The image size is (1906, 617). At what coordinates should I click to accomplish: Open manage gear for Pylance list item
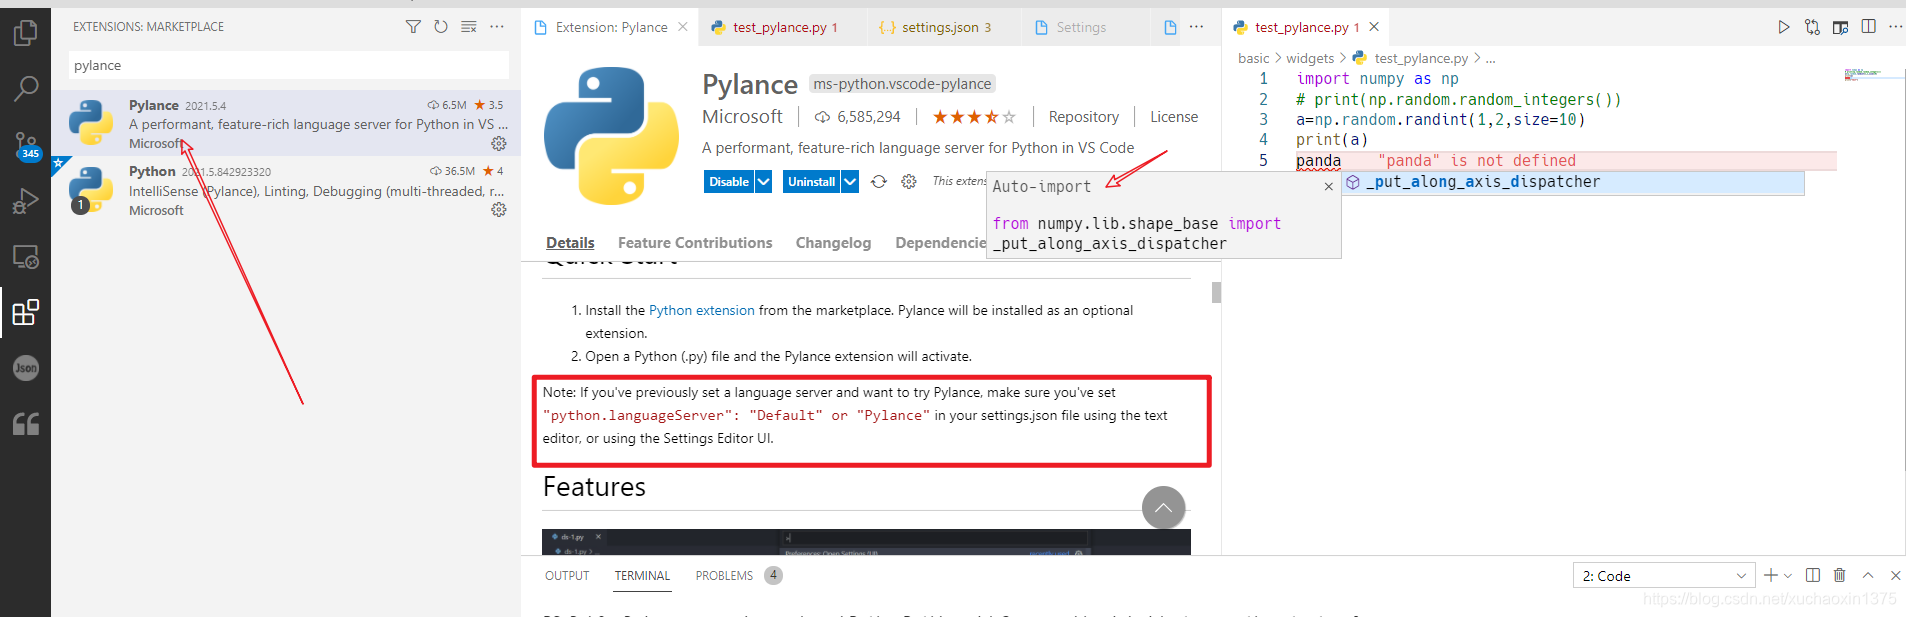pos(498,144)
